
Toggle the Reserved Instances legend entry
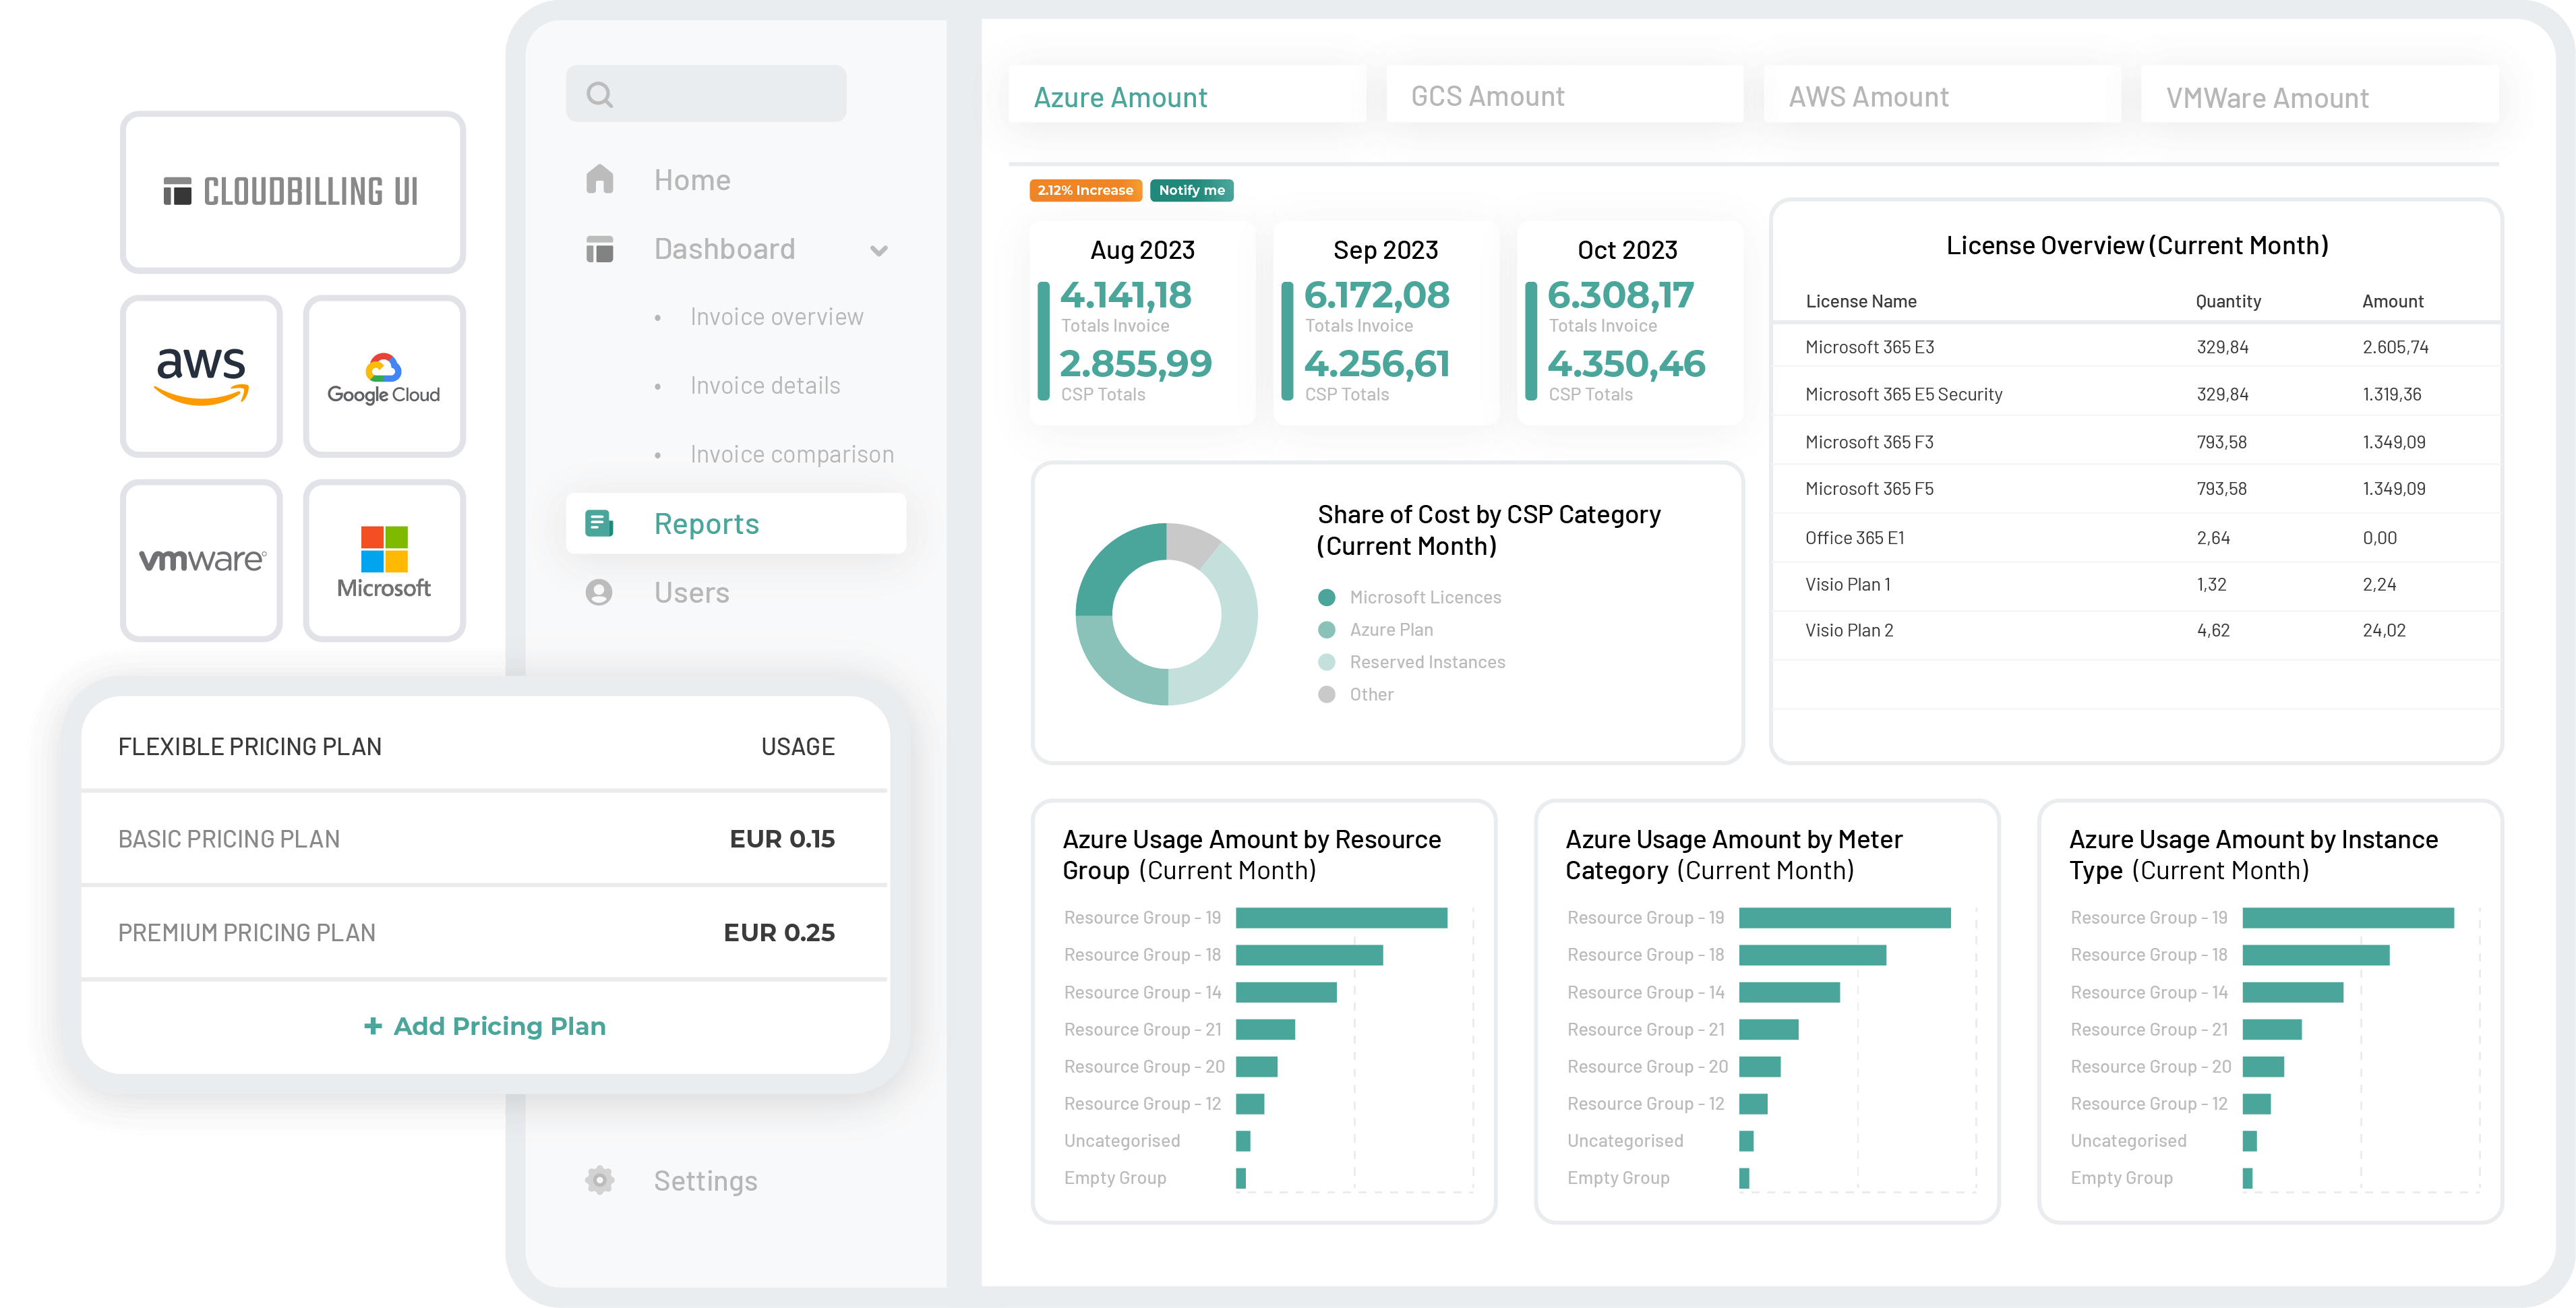[1427, 661]
